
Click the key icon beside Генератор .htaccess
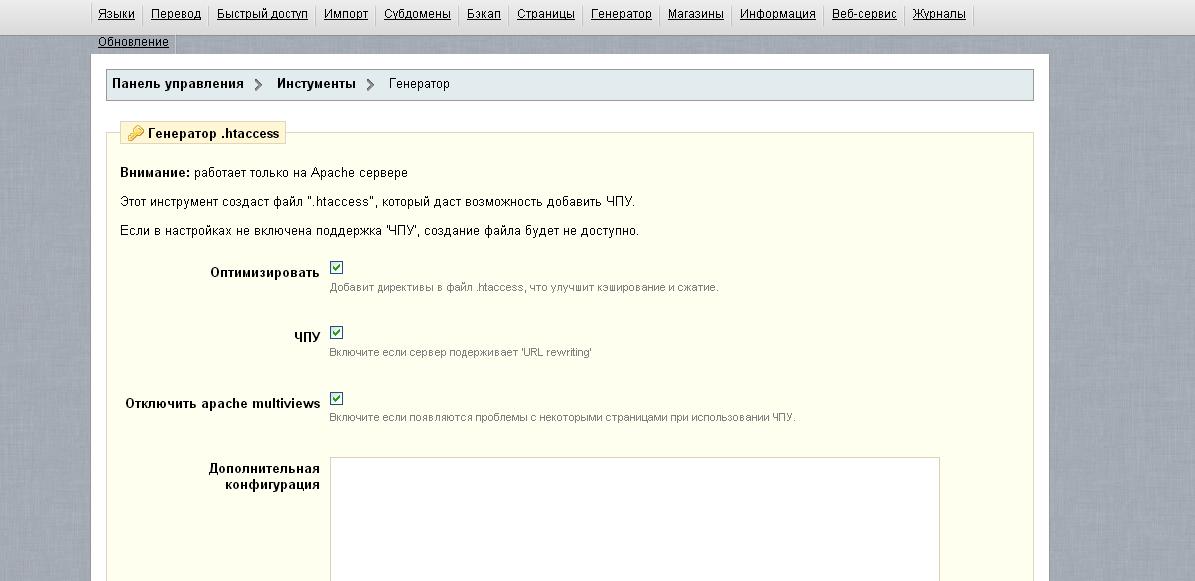[136, 133]
